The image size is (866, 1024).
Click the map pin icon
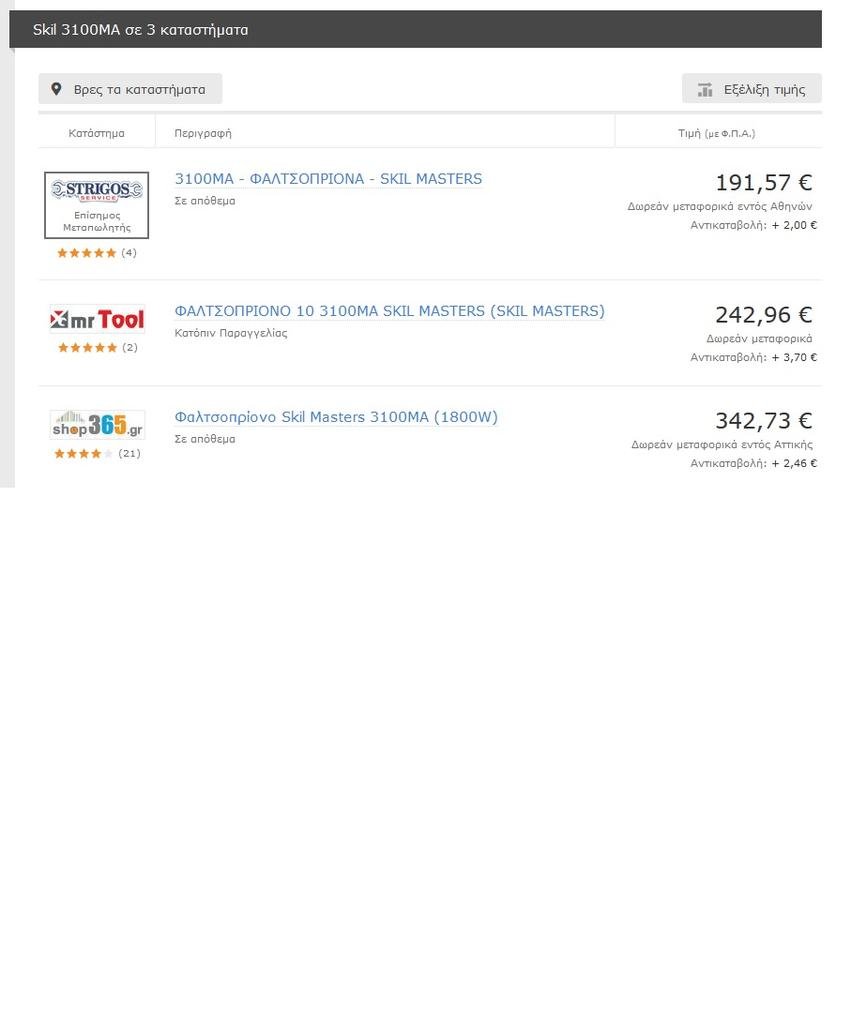56,89
